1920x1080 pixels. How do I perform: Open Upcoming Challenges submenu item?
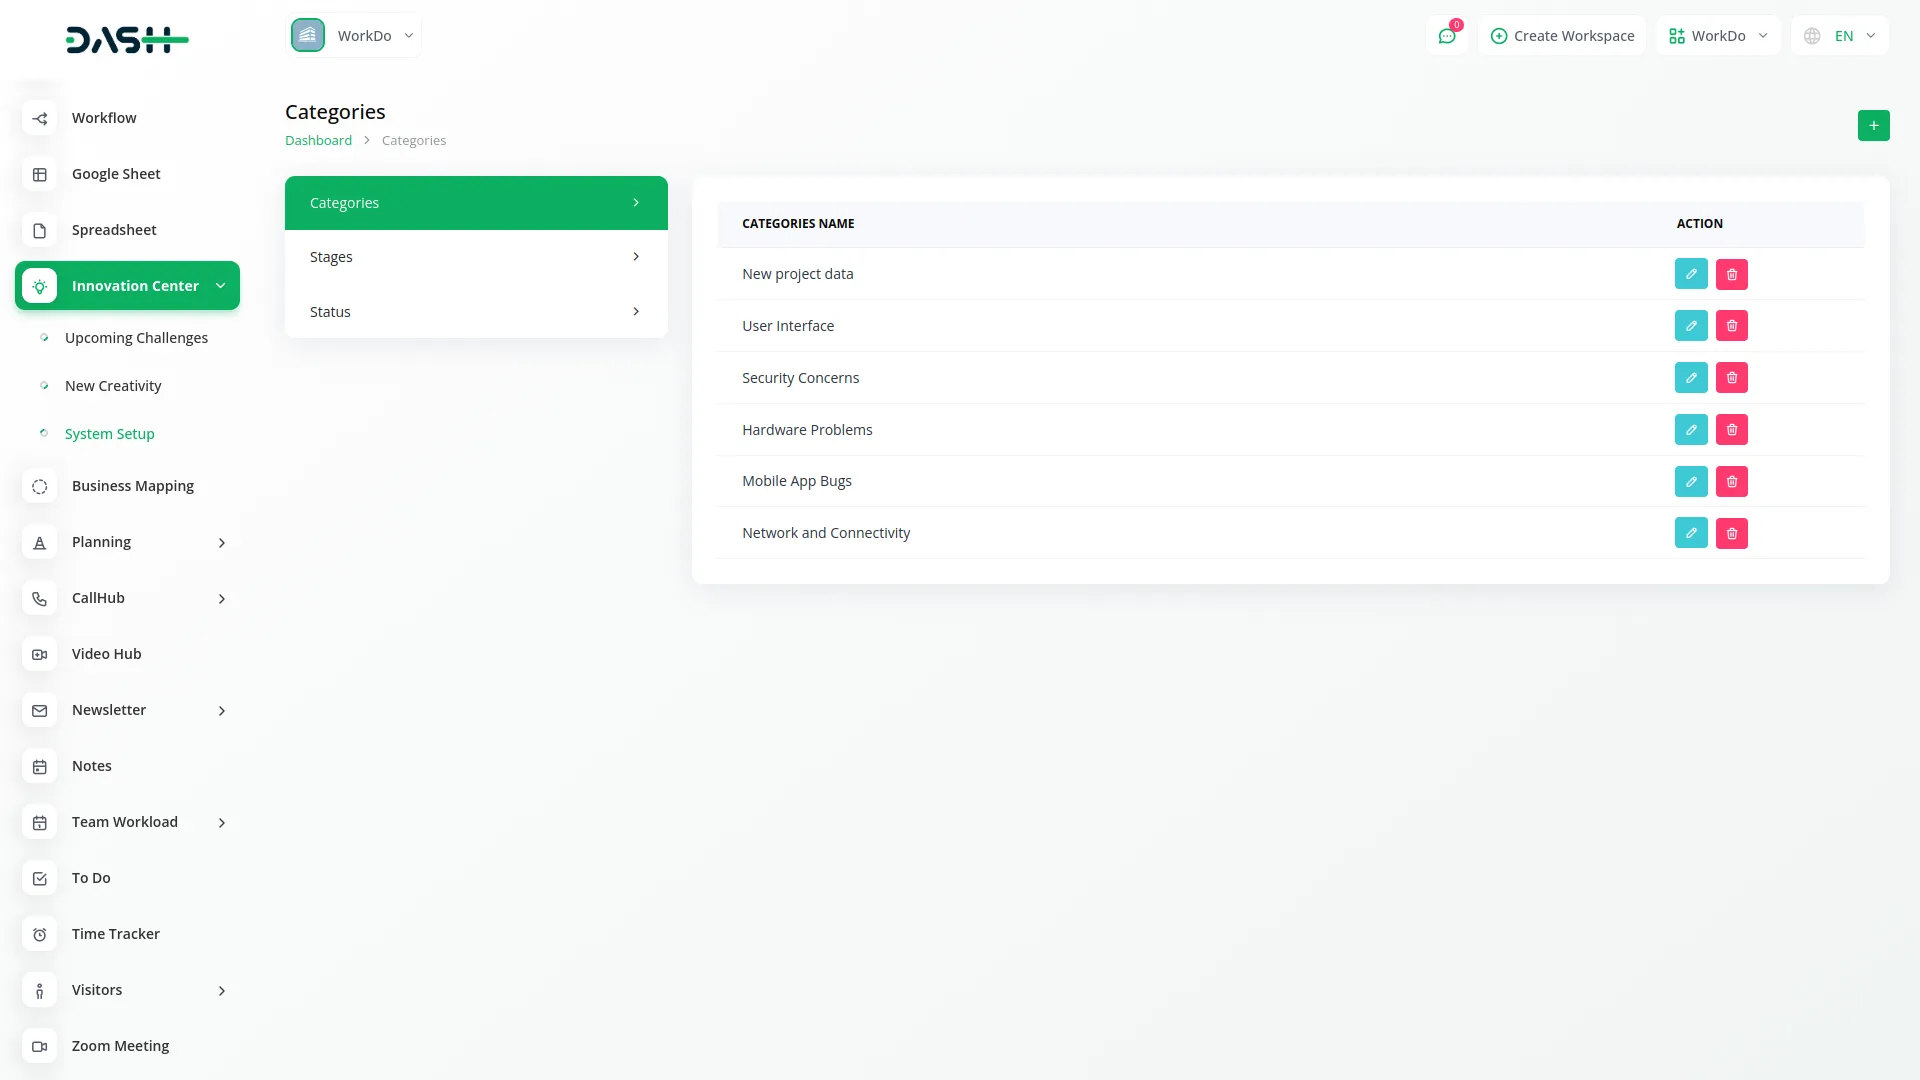(x=136, y=338)
